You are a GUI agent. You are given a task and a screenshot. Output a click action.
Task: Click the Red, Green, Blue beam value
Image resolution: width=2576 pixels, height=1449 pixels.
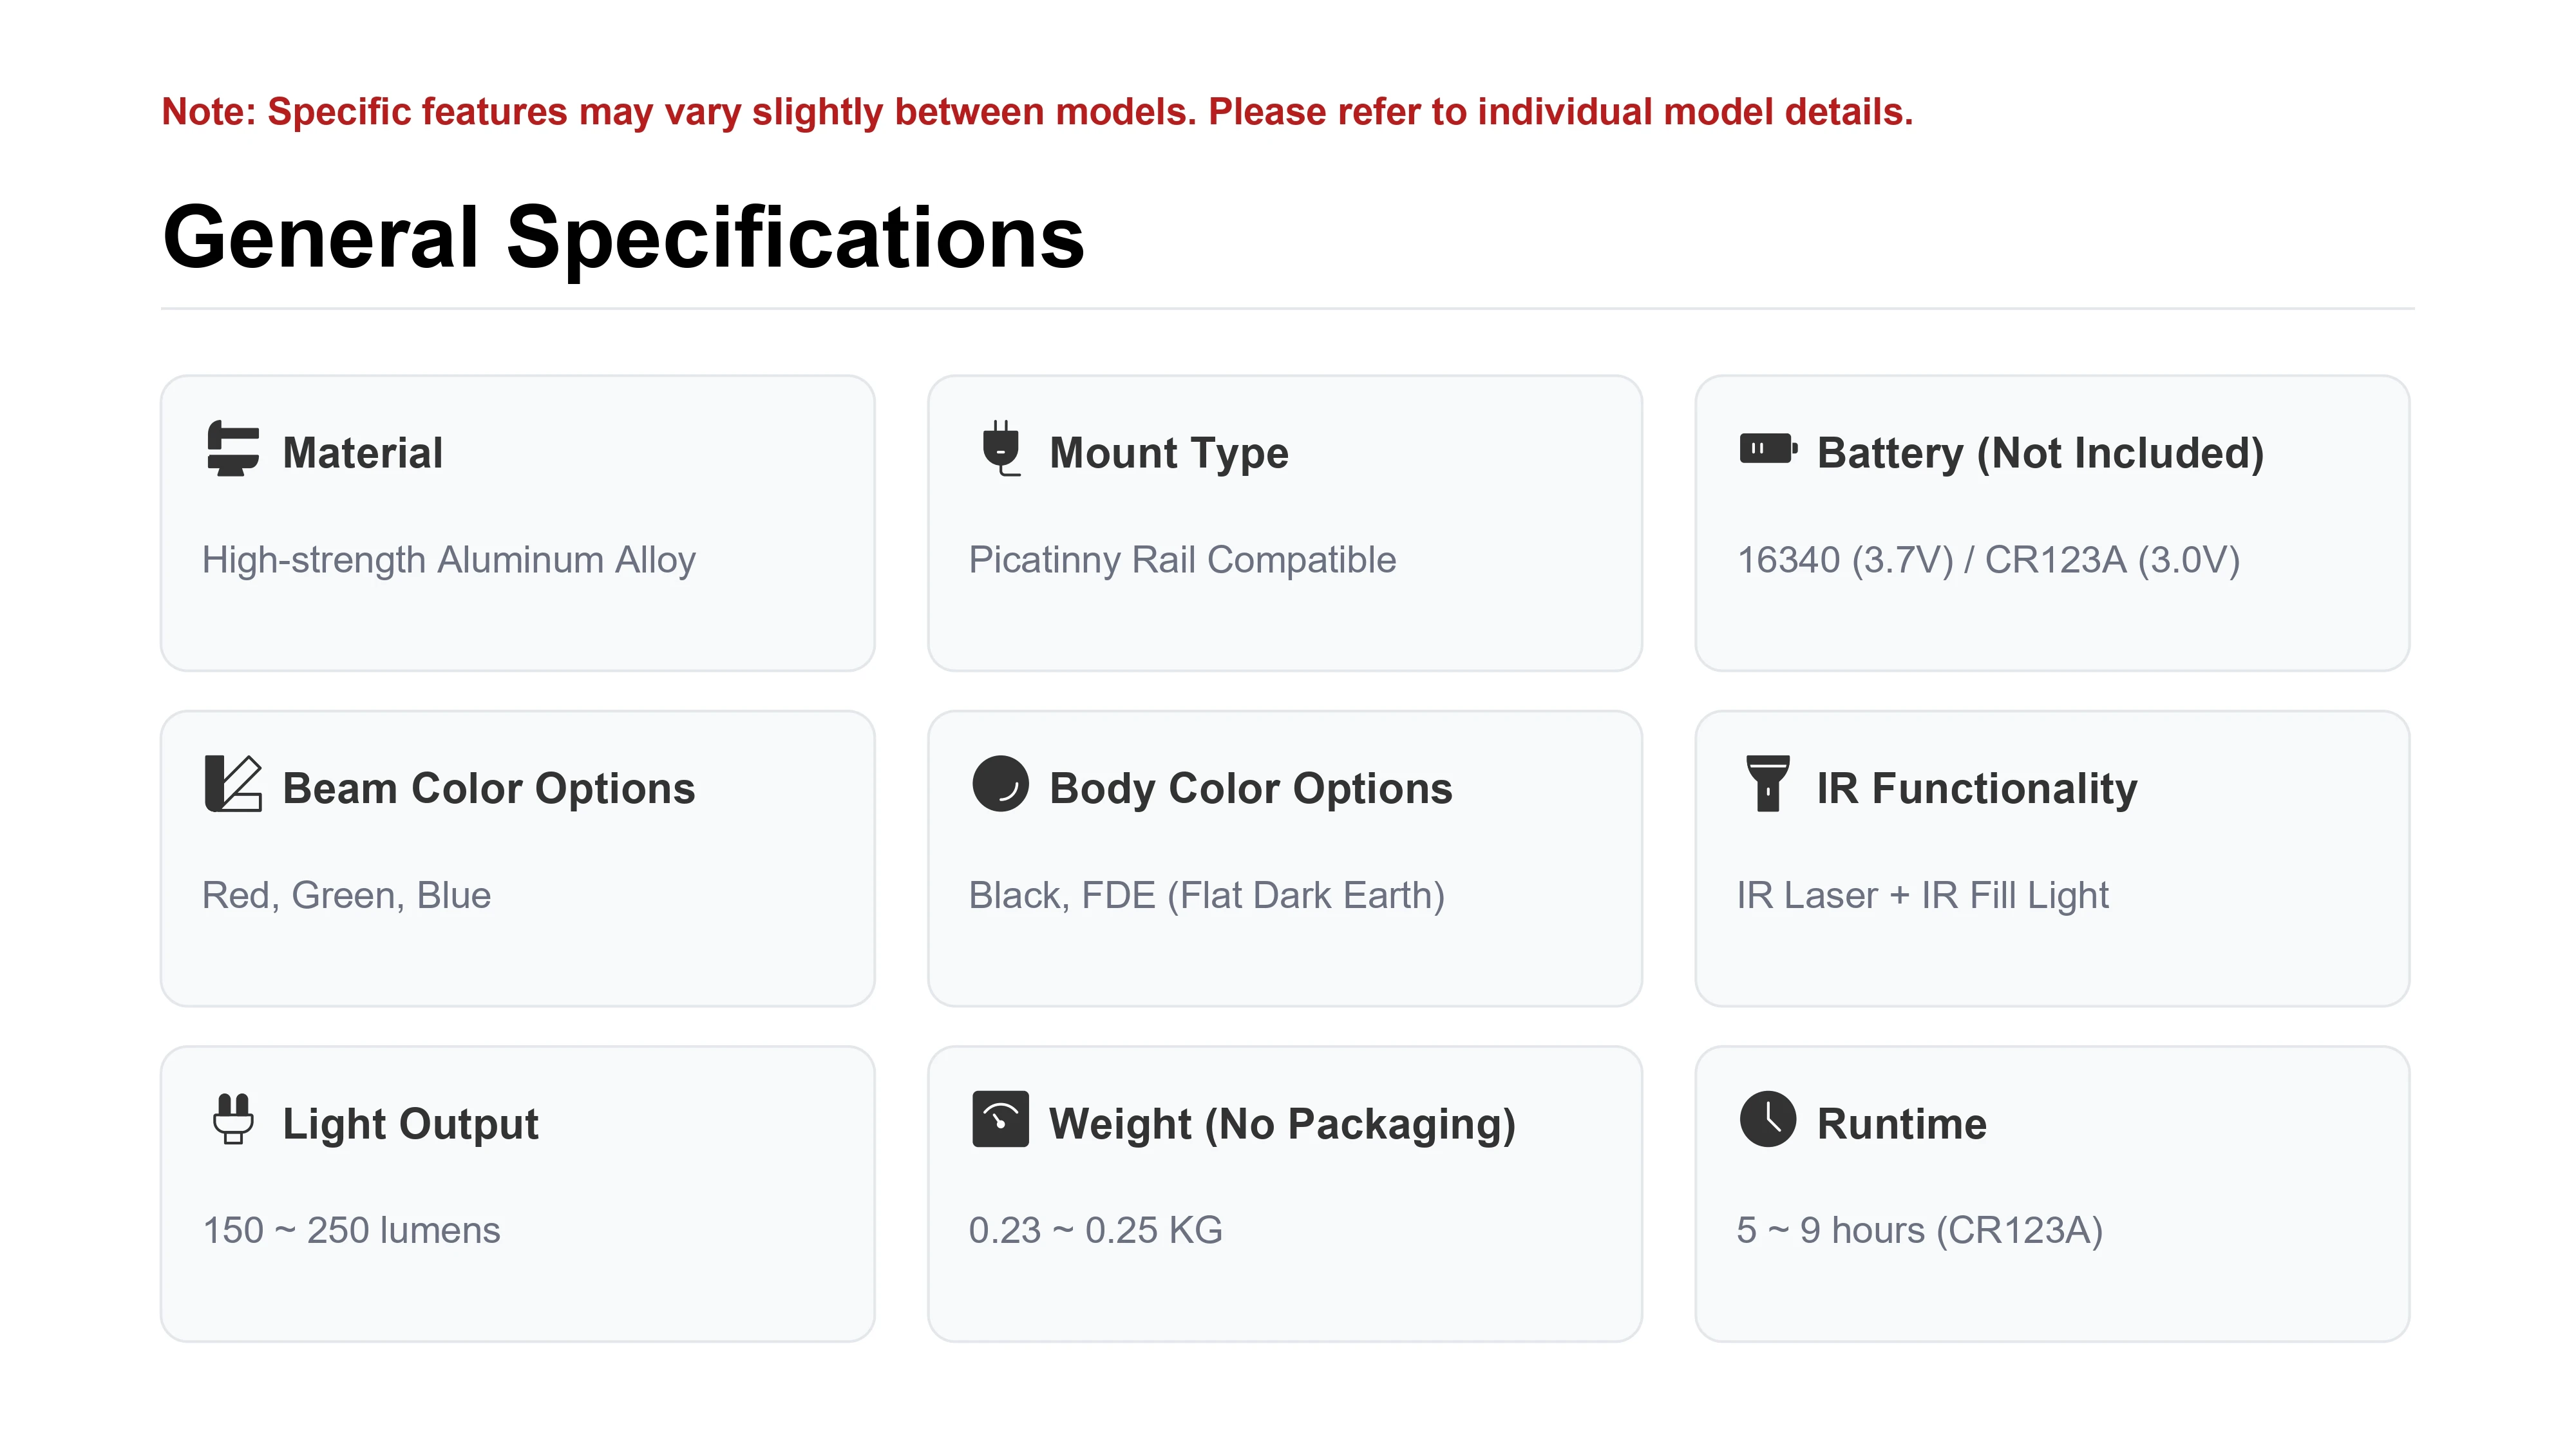tap(346, 895)
